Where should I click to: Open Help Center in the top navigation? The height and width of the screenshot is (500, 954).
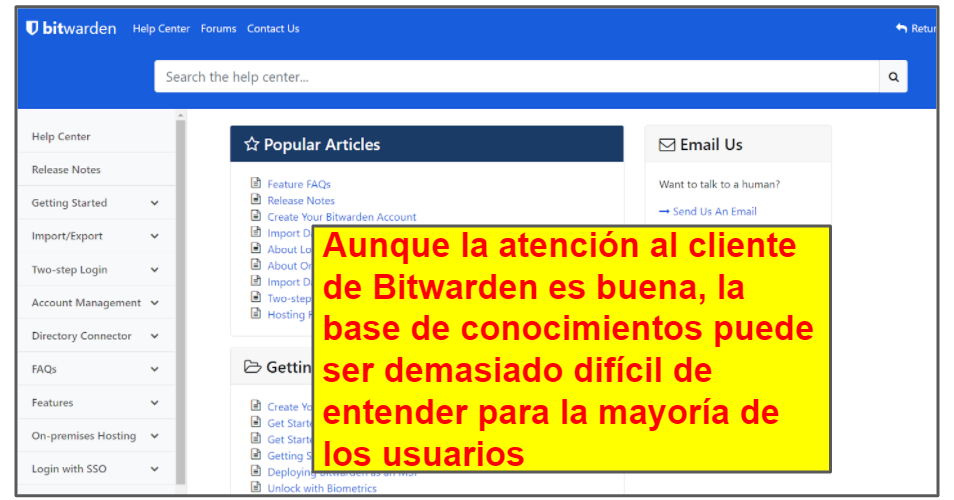[161, 29]
